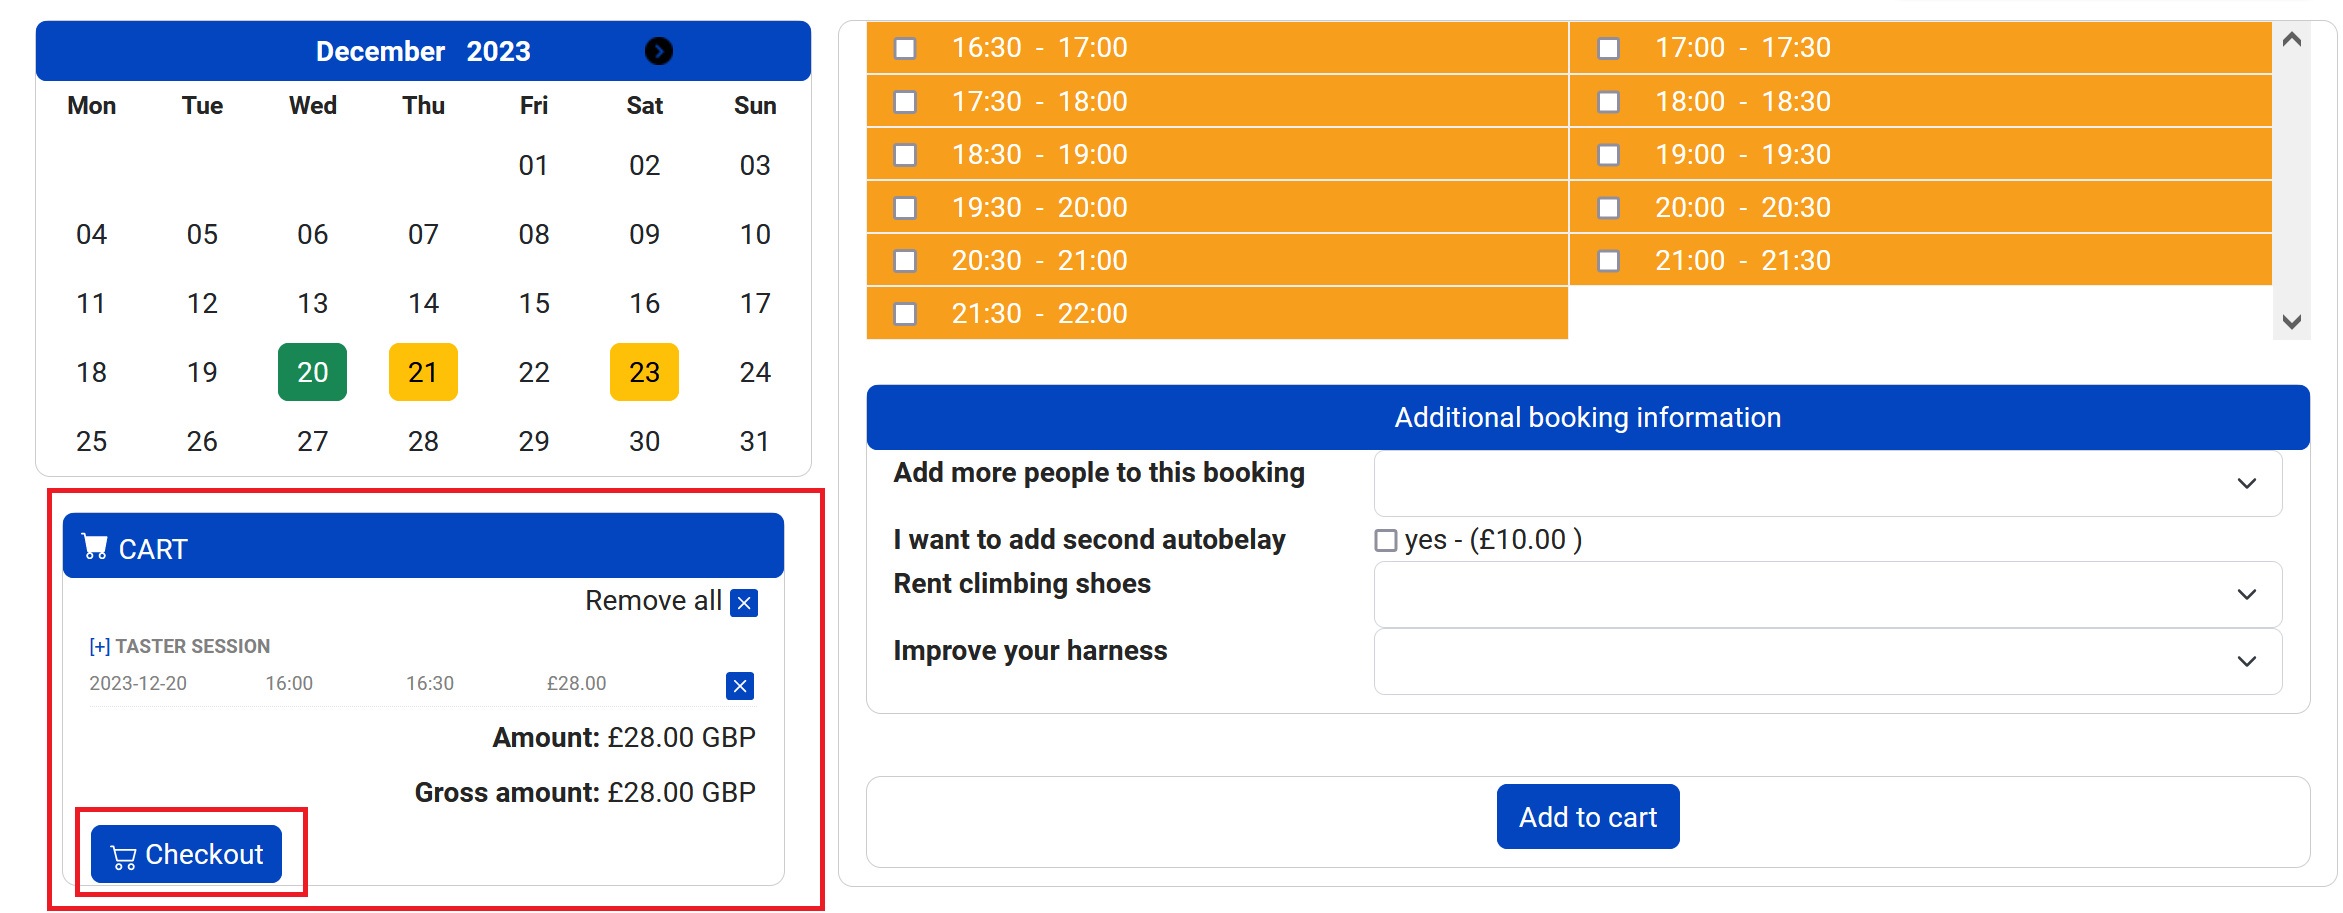This screenshot has width=2343, height=913.
Task: Check the 21:30 - 22:00 time slot
Action: coord(905,314)
